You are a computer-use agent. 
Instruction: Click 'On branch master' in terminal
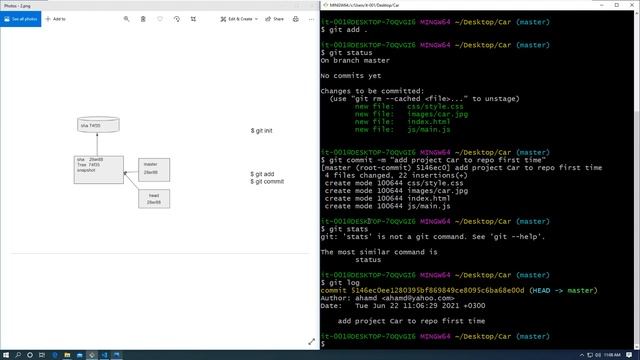pos(355,60)
